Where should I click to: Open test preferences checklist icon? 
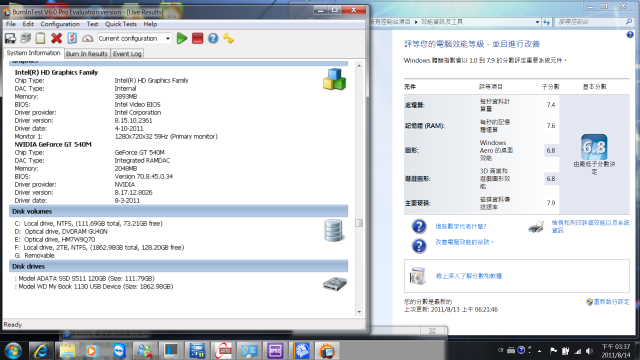coord(72,38)
